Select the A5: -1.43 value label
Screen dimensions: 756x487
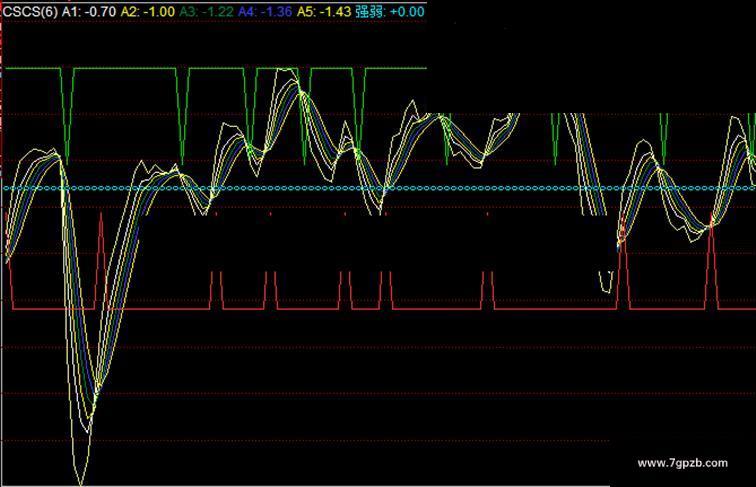324,12
